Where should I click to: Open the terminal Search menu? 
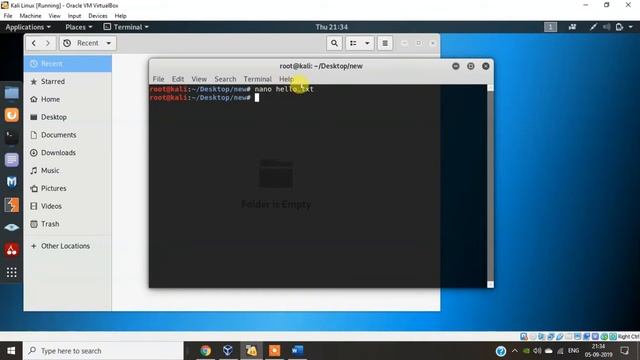click(225, 79)
